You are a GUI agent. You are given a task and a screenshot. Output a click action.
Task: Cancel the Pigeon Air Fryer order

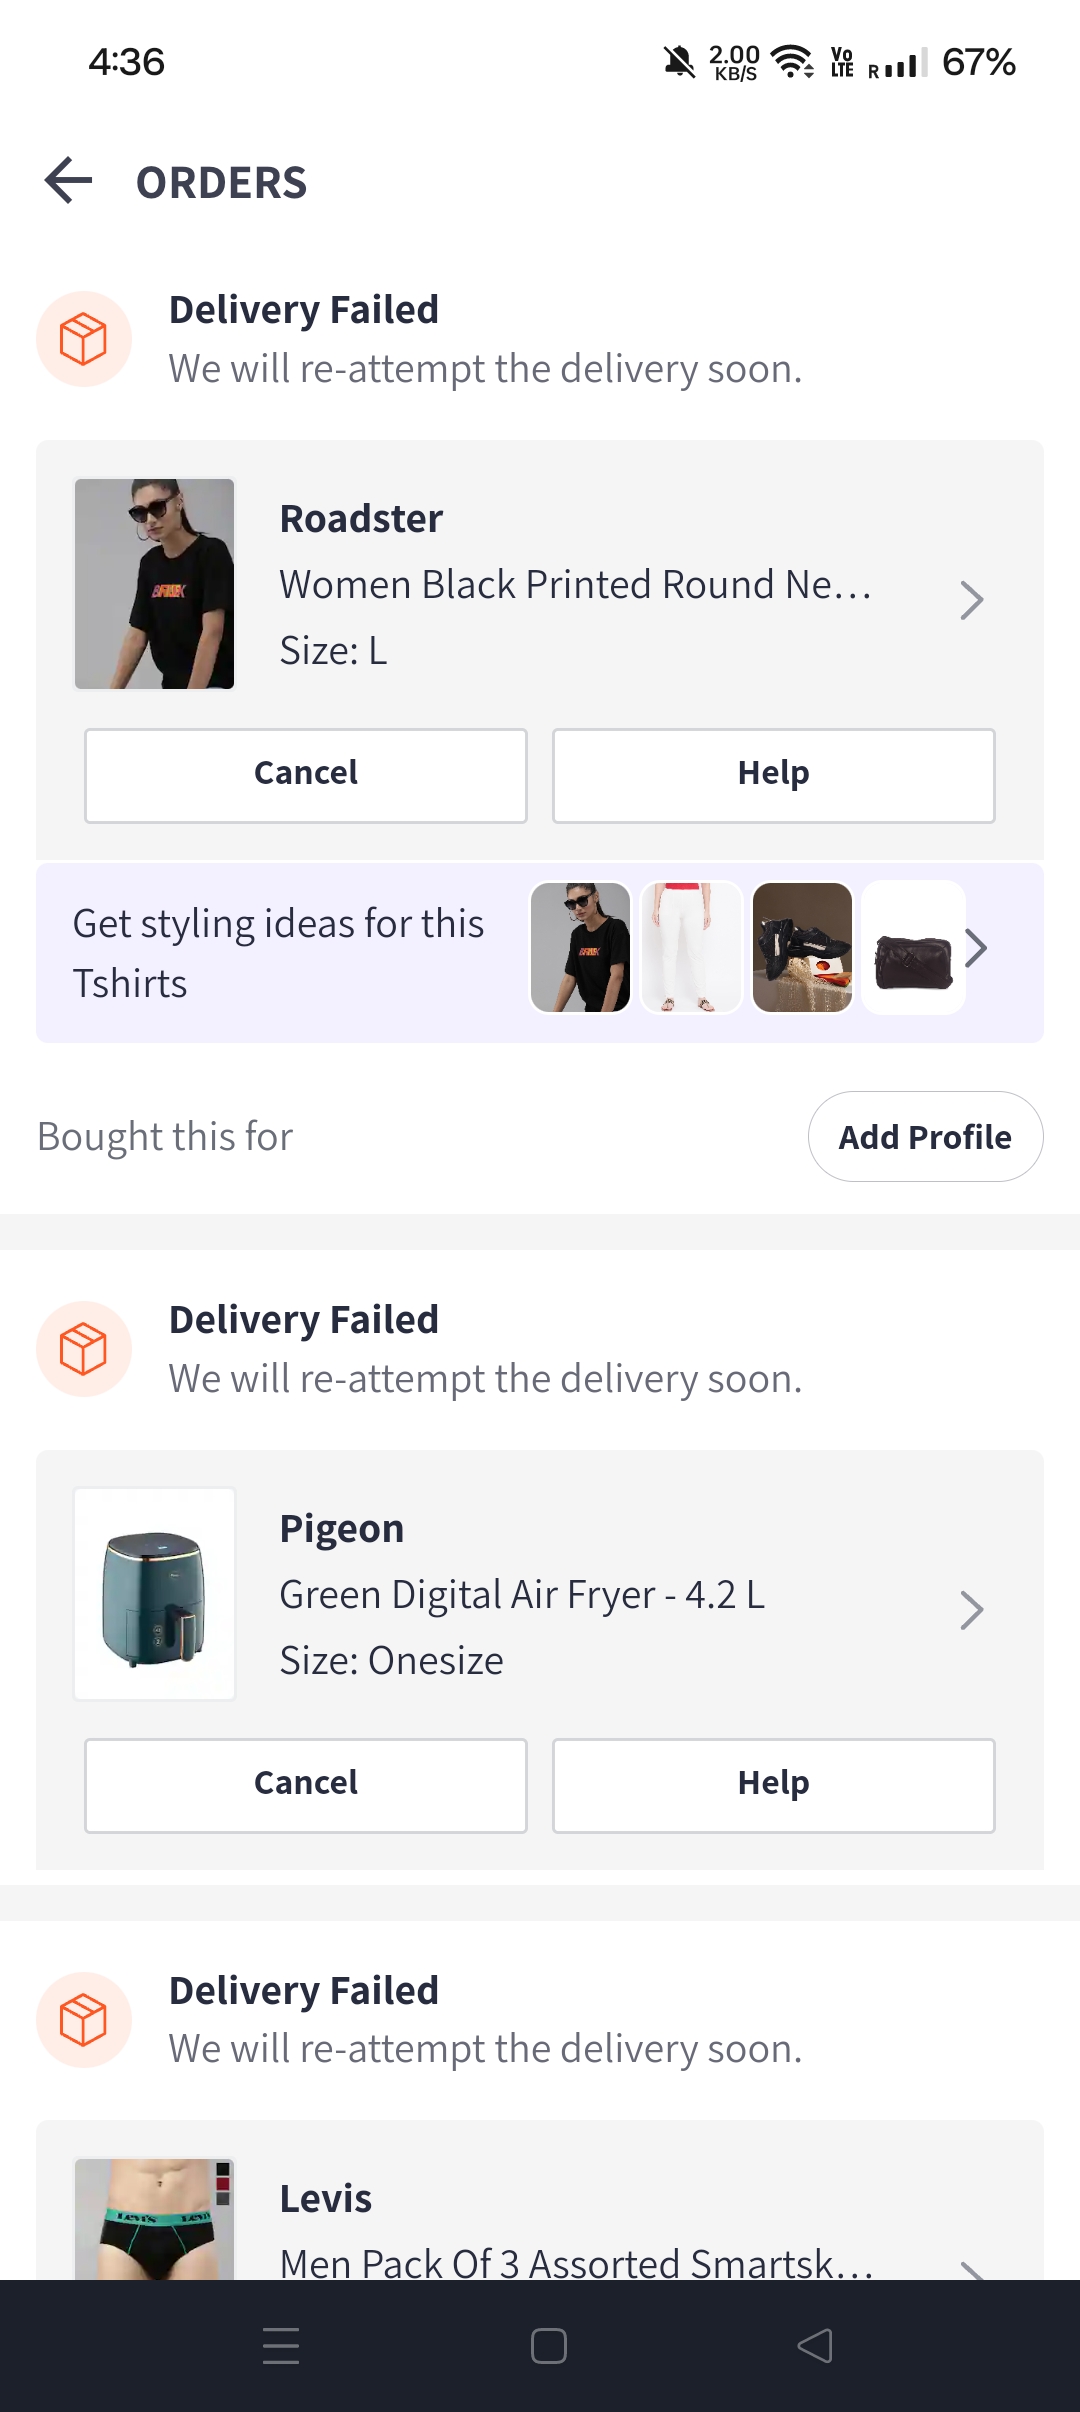306,1785
